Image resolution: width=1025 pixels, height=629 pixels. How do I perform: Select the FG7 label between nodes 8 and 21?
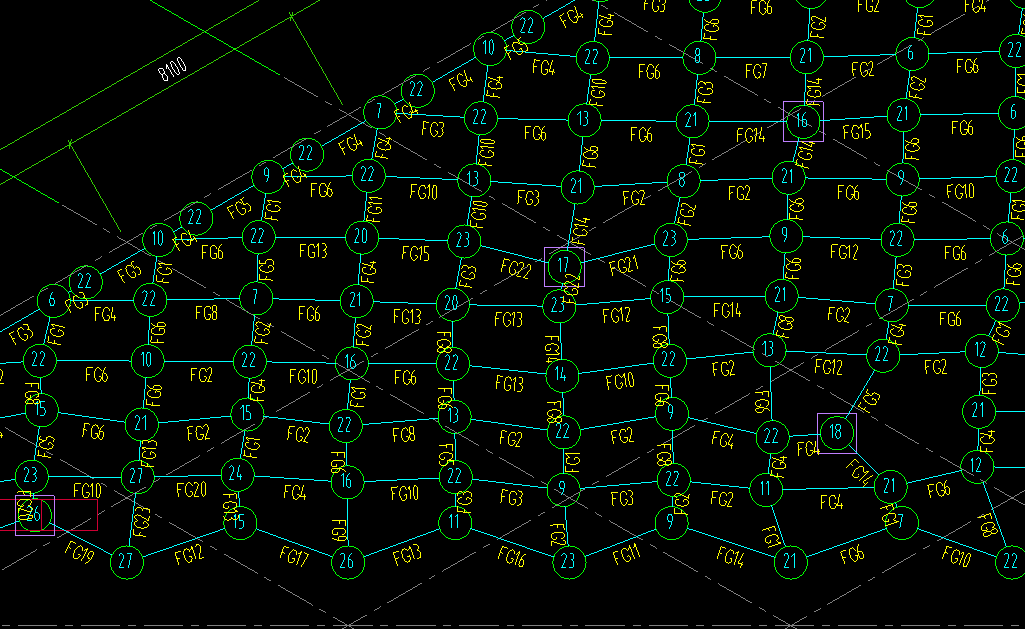click(756, 71)
